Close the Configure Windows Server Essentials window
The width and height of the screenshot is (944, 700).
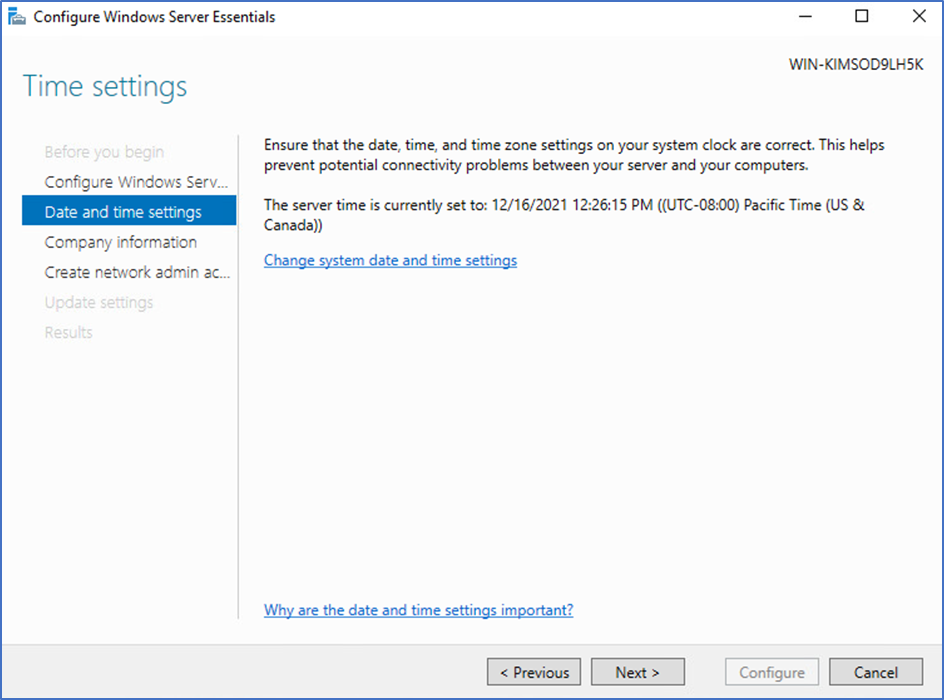tap(919, 16)
